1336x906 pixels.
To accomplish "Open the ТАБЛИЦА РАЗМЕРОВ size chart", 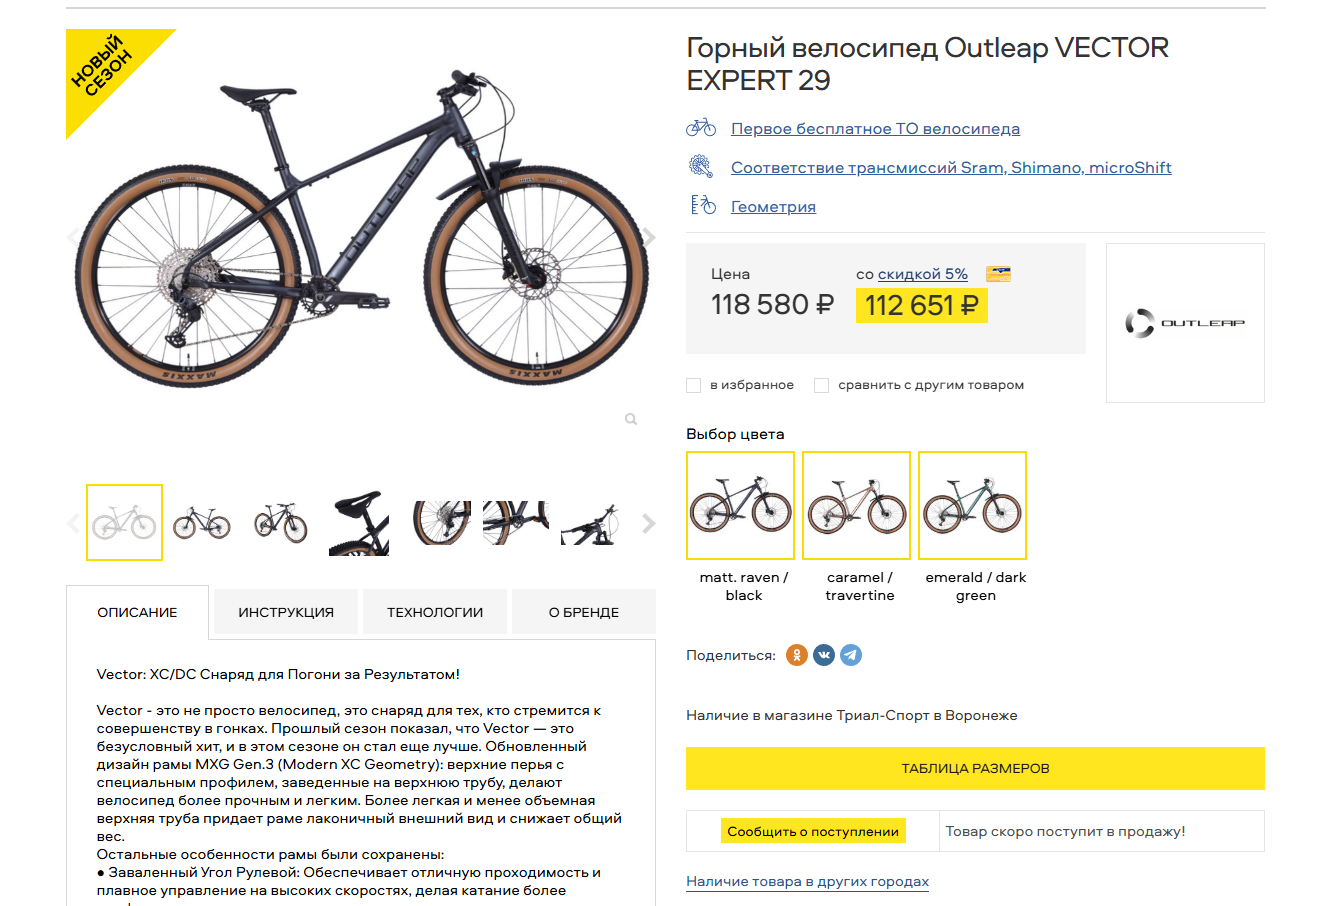I will pos(975,768).
